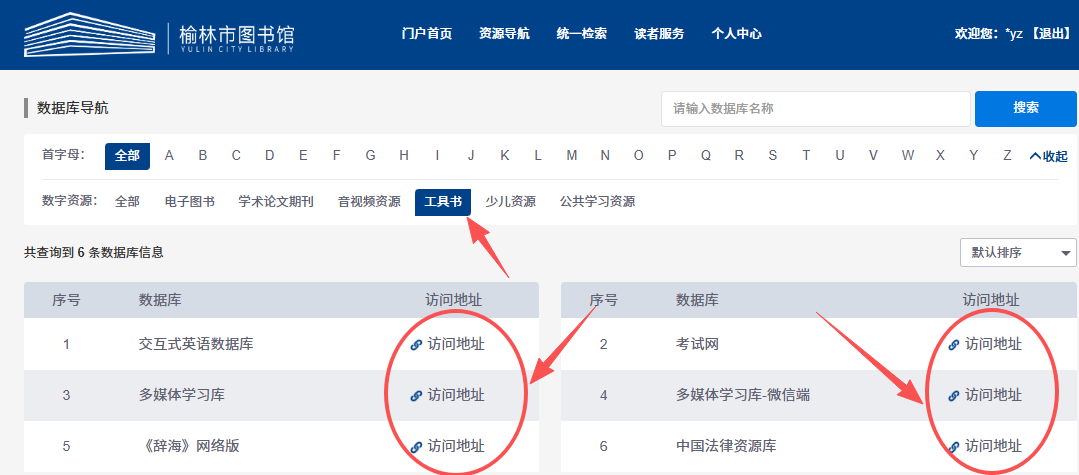Screen dimensions: 1079x475
Task: Select the 电子图书 resource tab
Action: coord(189,202)
